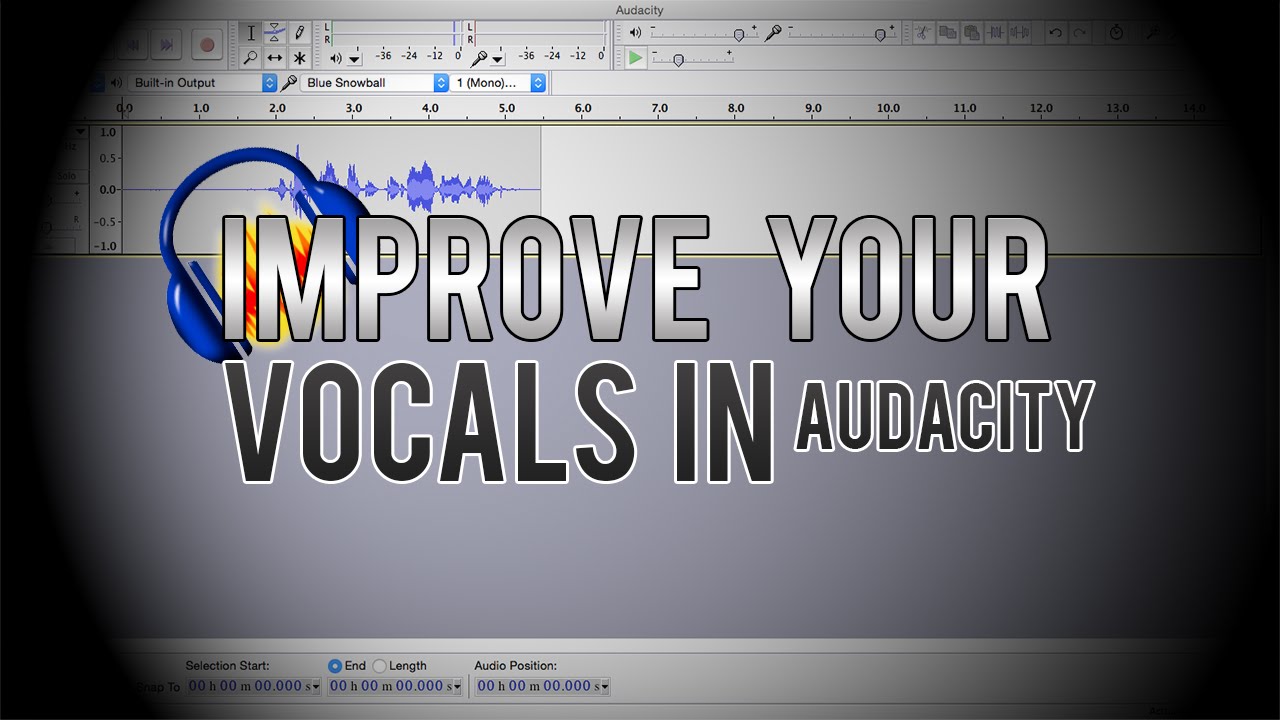Image resolution: width=1280 pixels, height=720 pixels.
Task: Click timeline ruler at 12.0 seconds
Action: click(x=1041, y=108)
